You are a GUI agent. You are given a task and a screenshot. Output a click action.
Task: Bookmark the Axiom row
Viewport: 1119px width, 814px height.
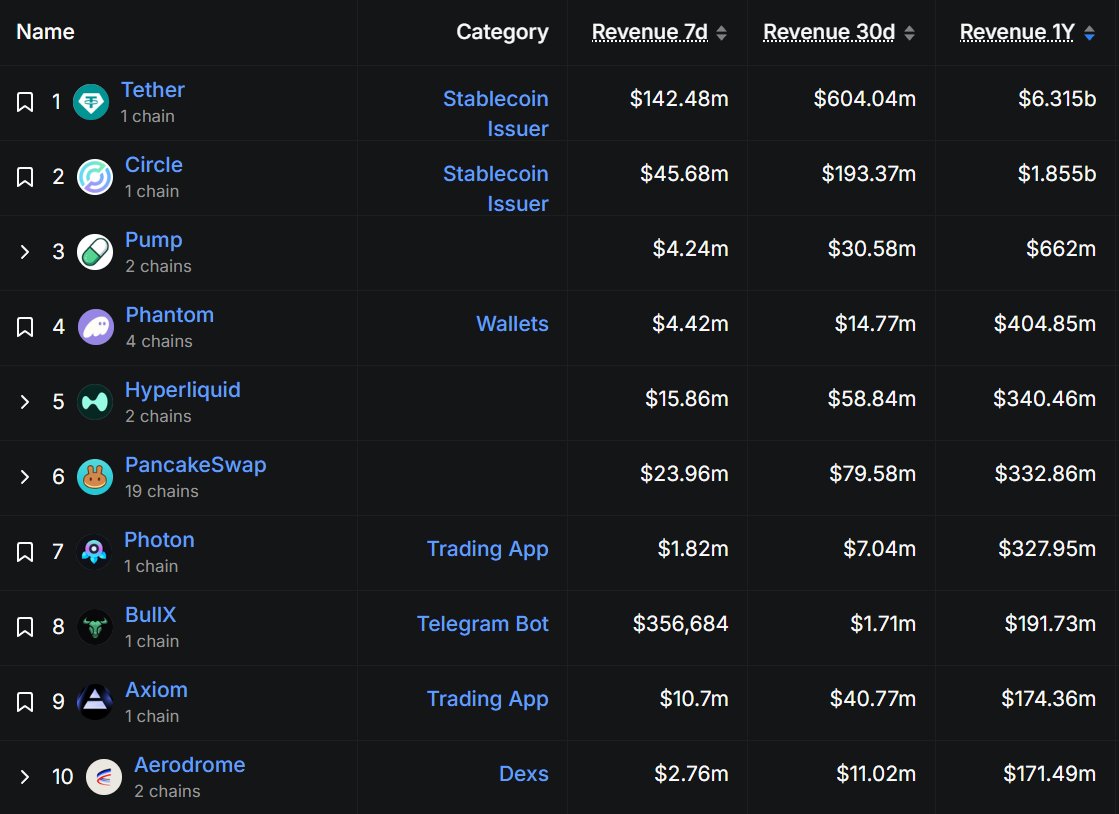pyautogui.click(x=25, y=702)
